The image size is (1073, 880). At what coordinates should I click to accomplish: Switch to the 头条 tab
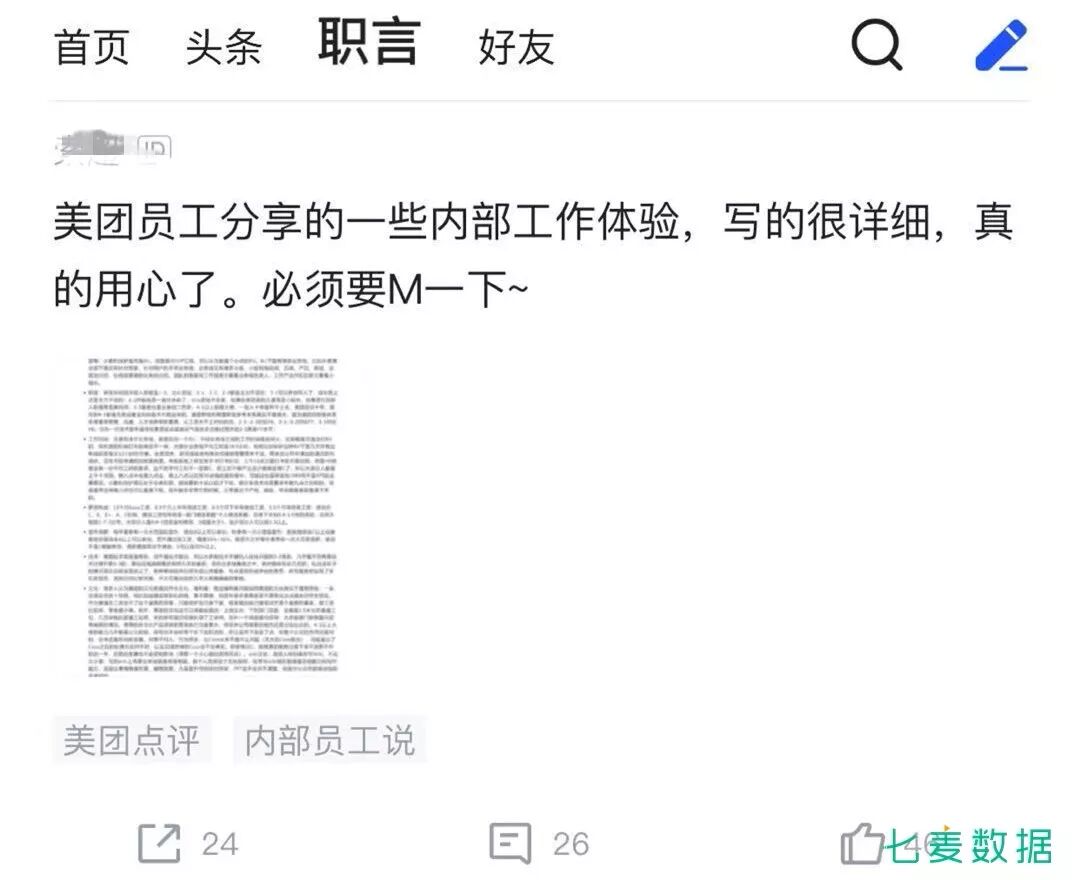pyautogui.click(x=224, y=47)
